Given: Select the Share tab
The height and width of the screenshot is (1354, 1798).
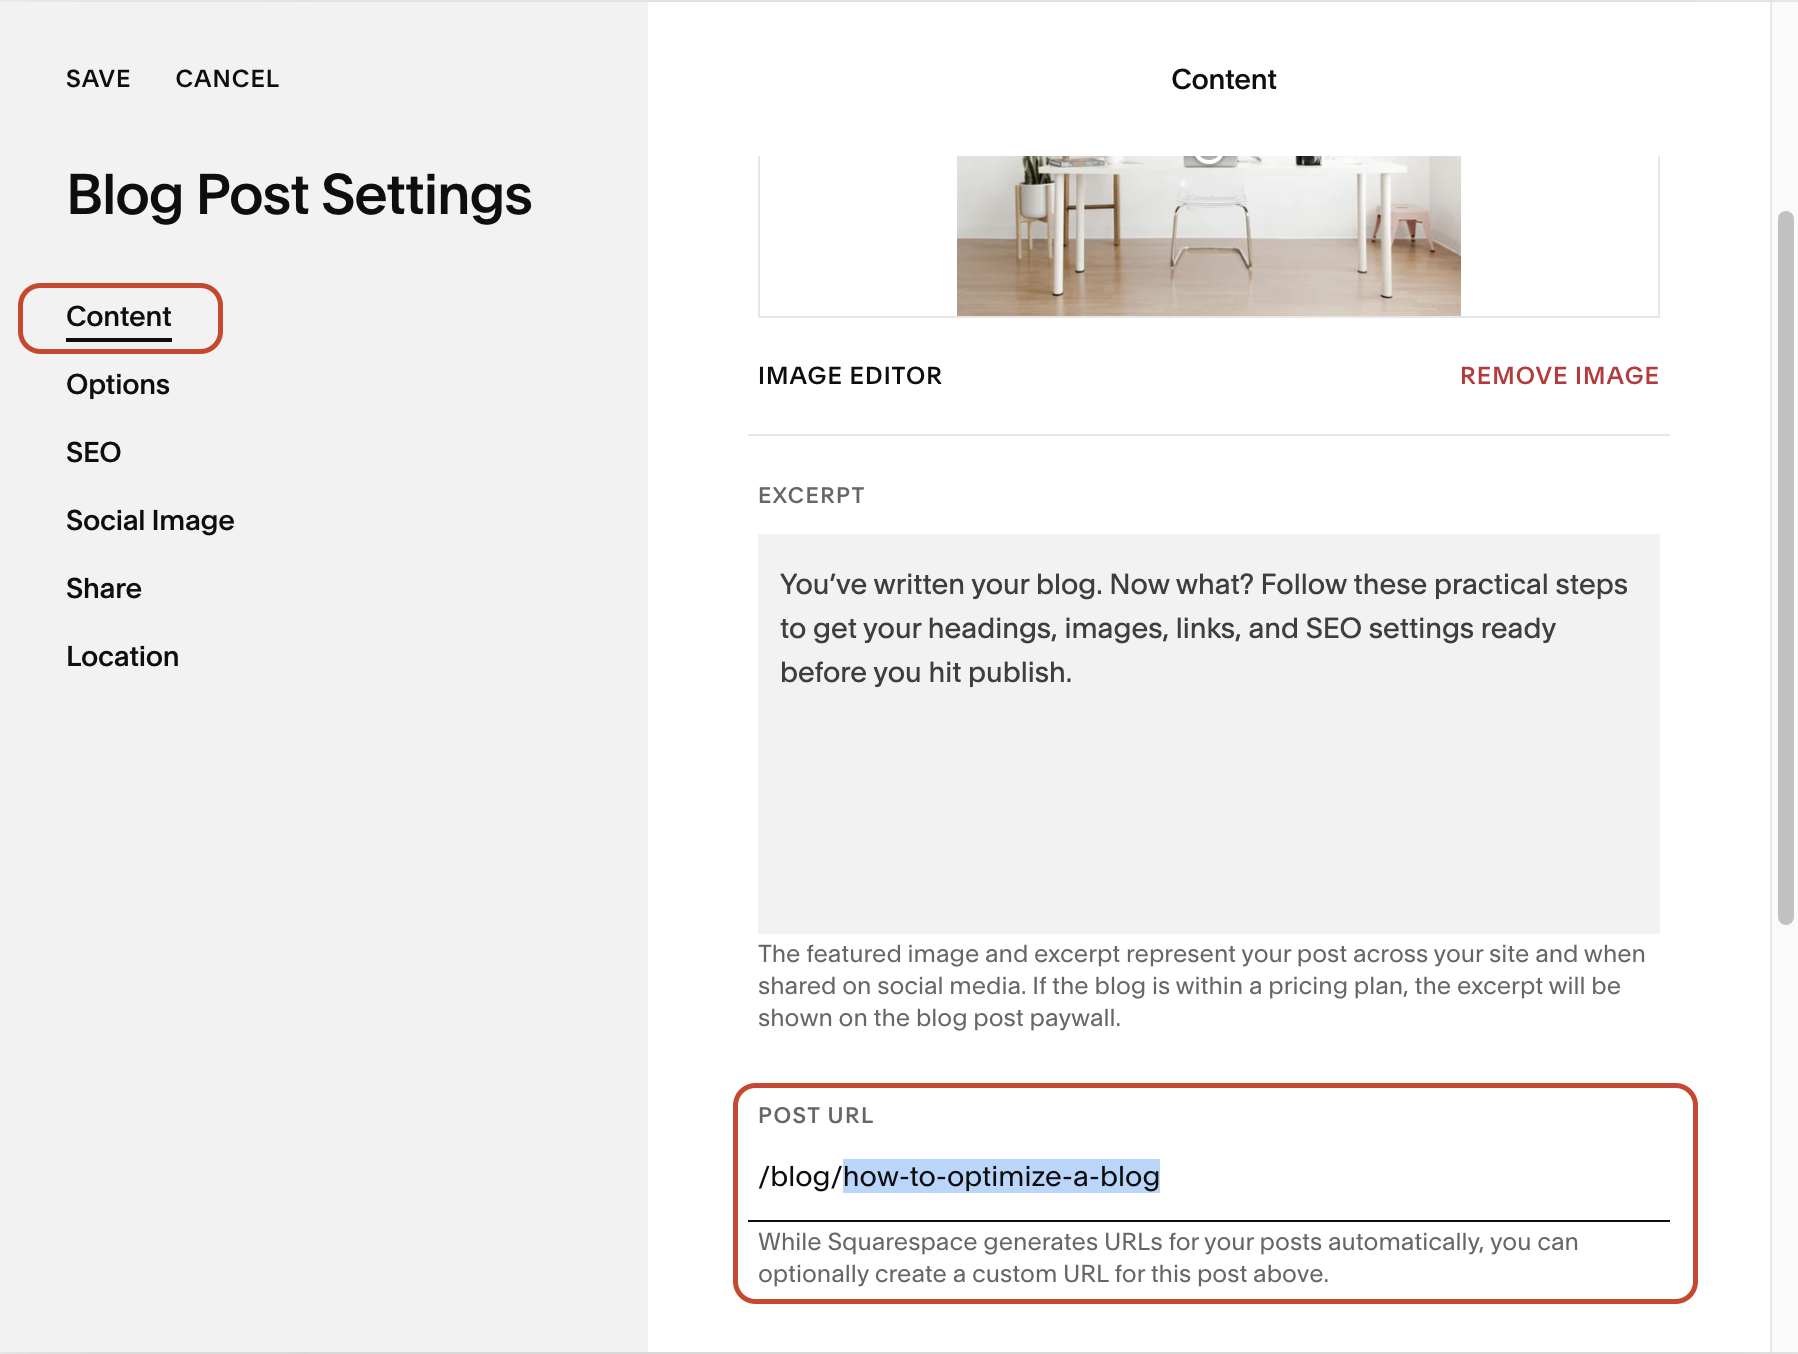Looking at the screenshot, I should [104, 589].
